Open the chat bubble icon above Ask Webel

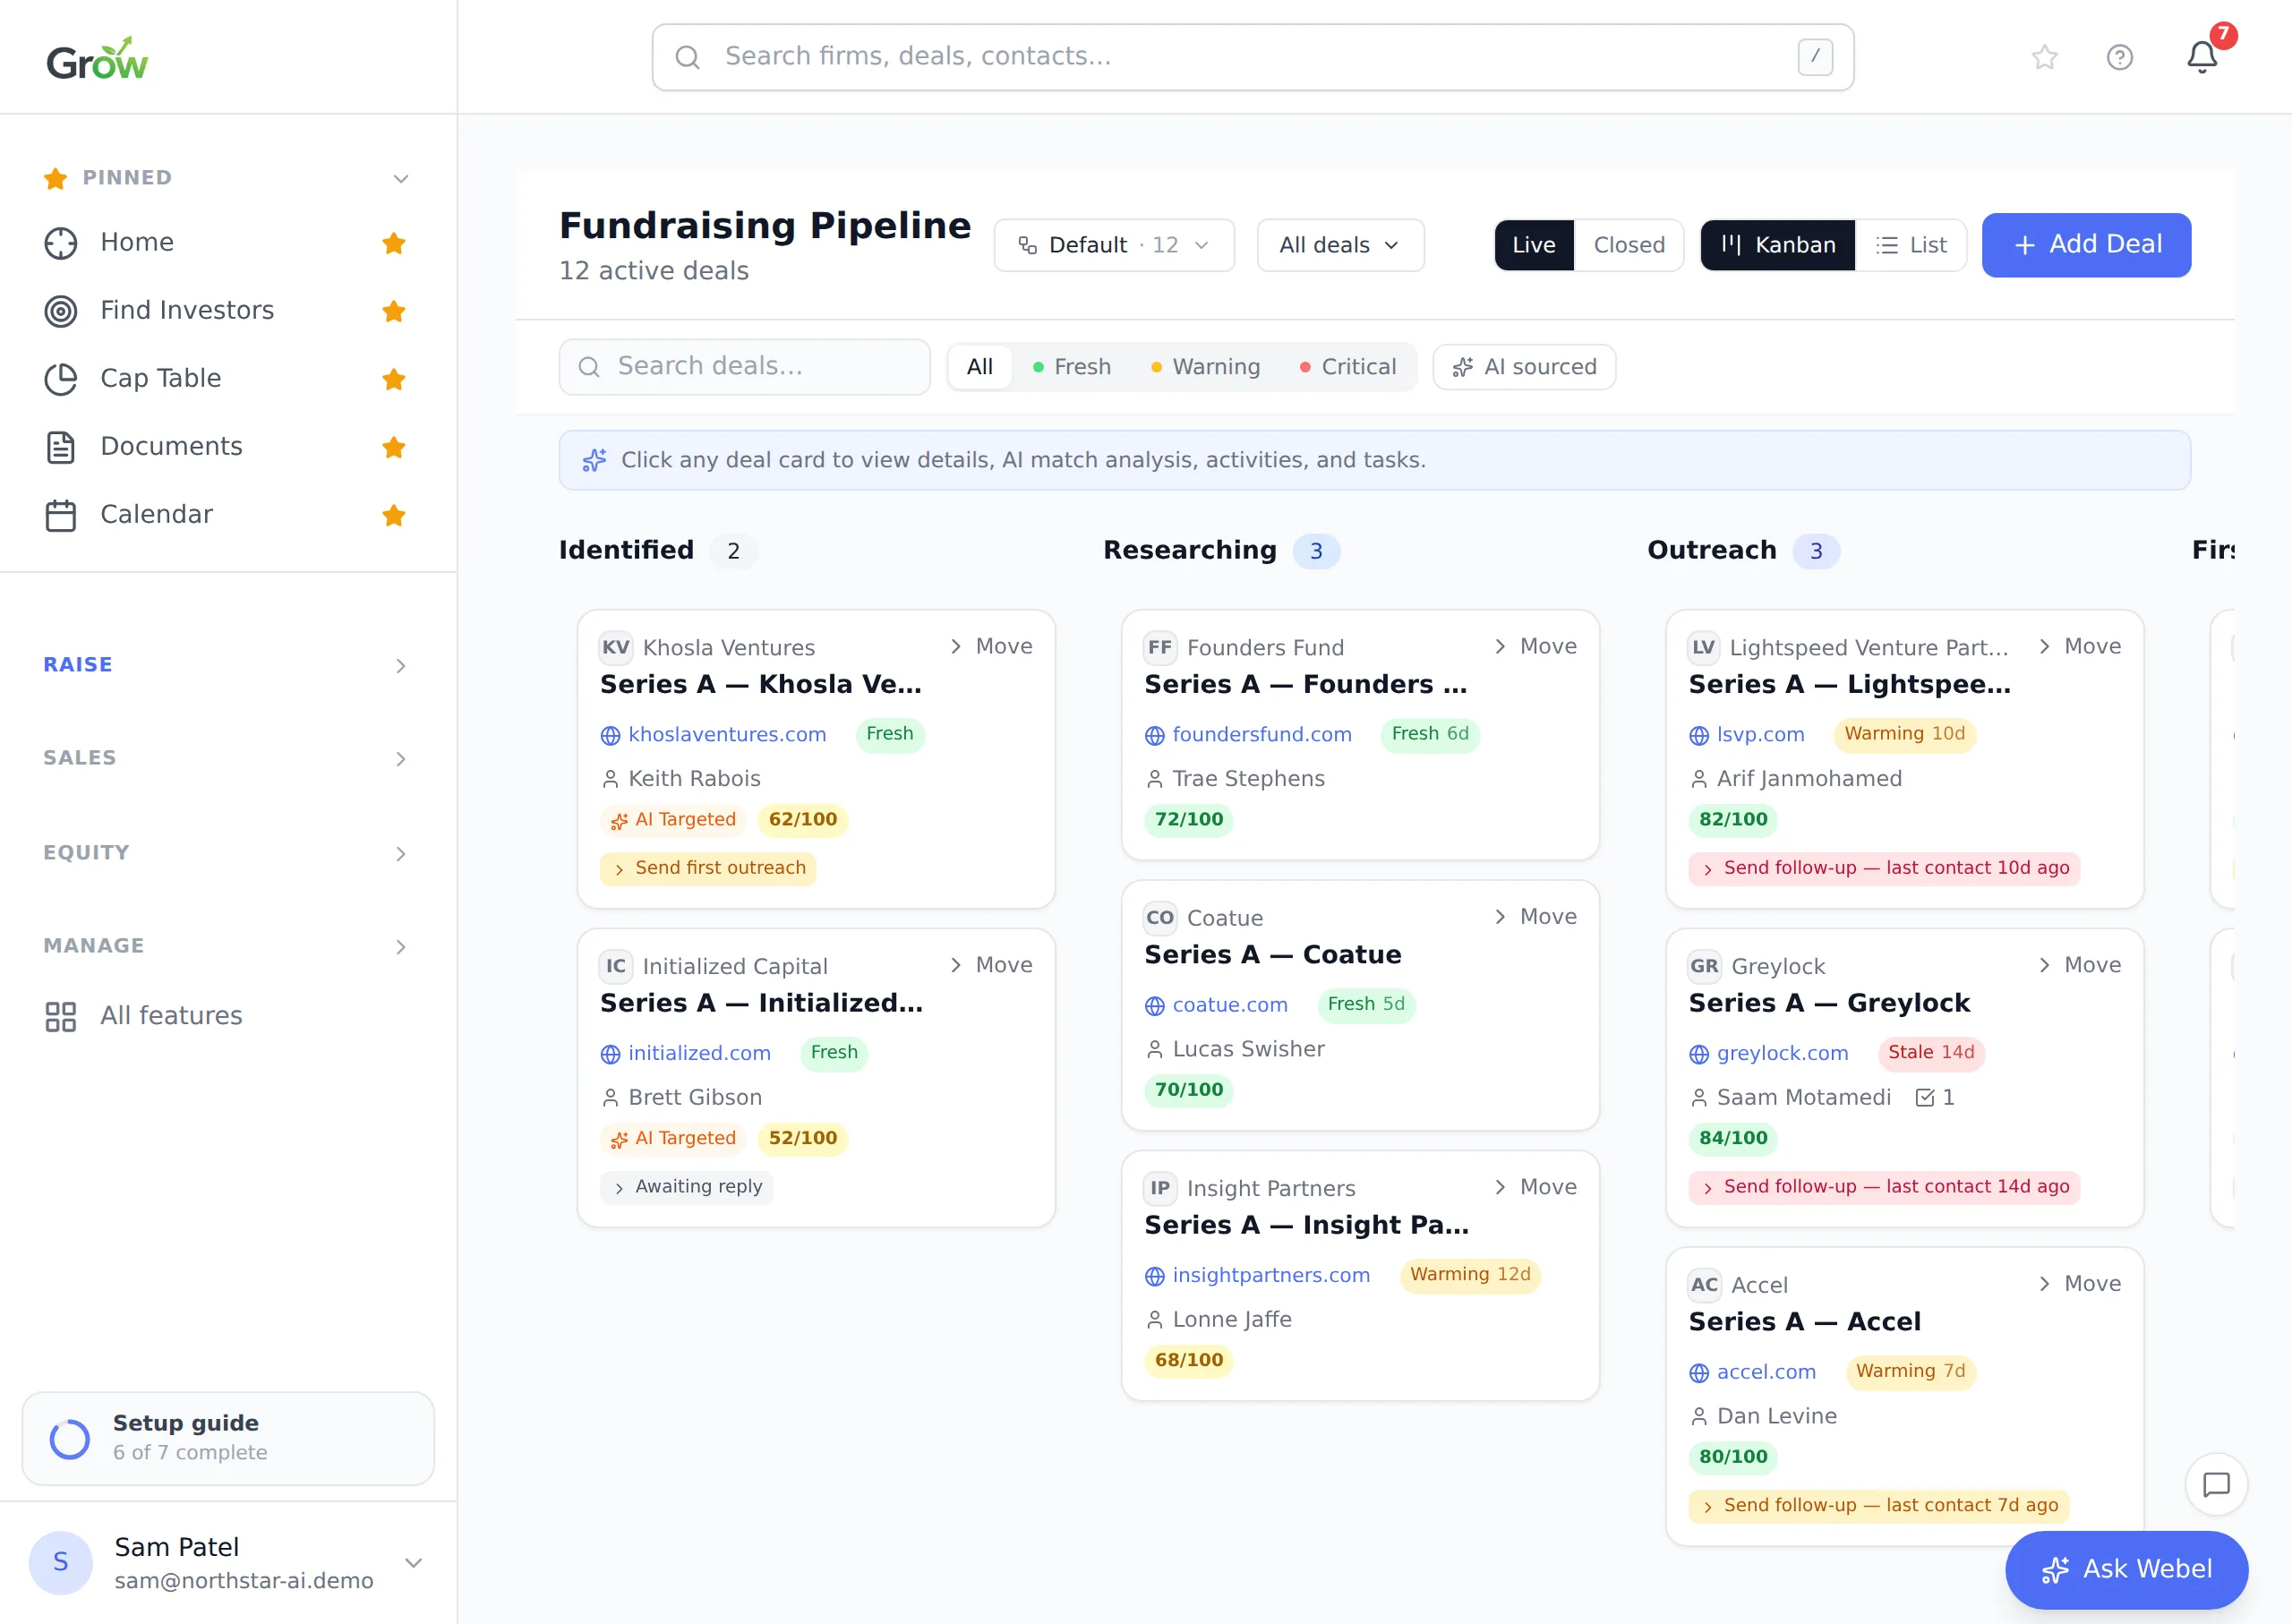(2216, 1484)
